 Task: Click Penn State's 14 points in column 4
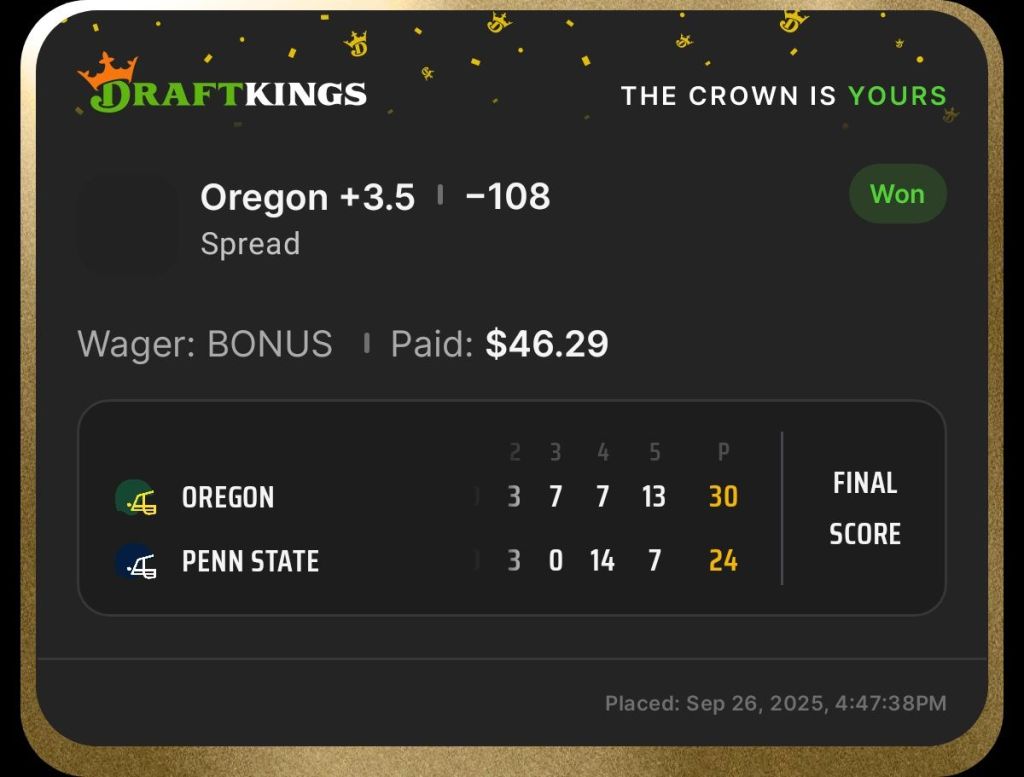(x=602, y=561)
